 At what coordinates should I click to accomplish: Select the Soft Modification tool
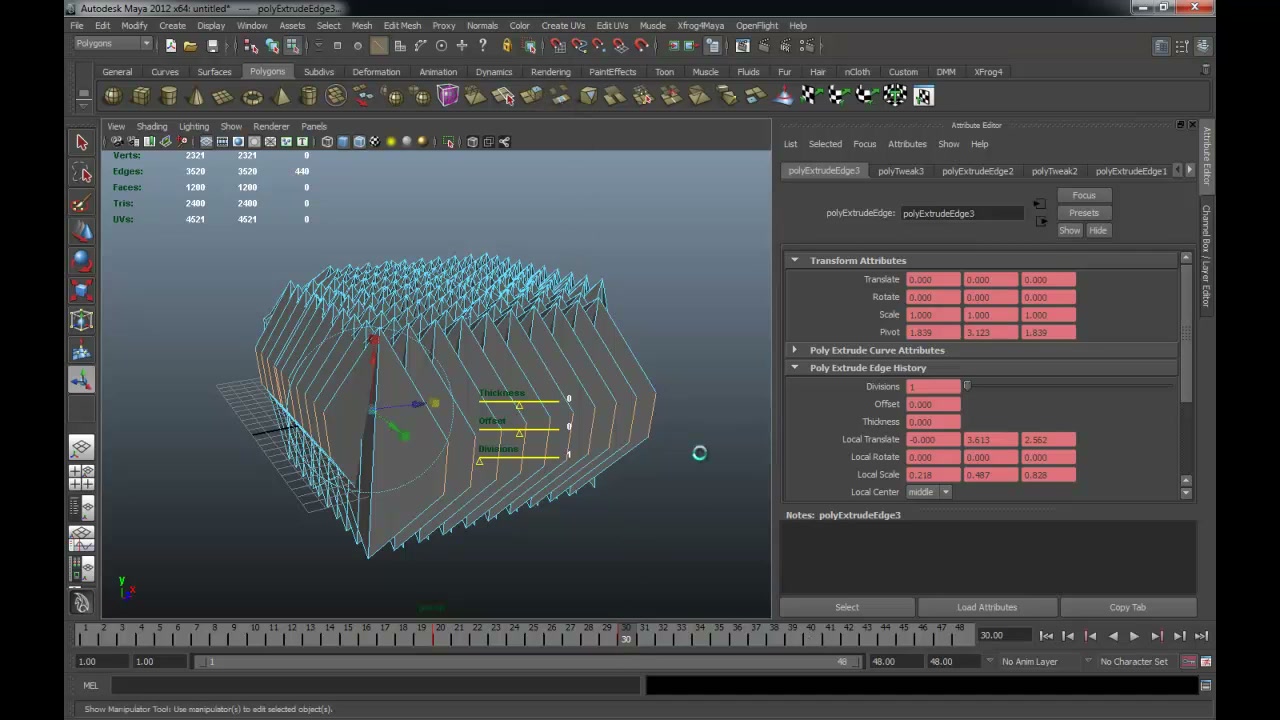pyautogui.click(x=82, y=351)
